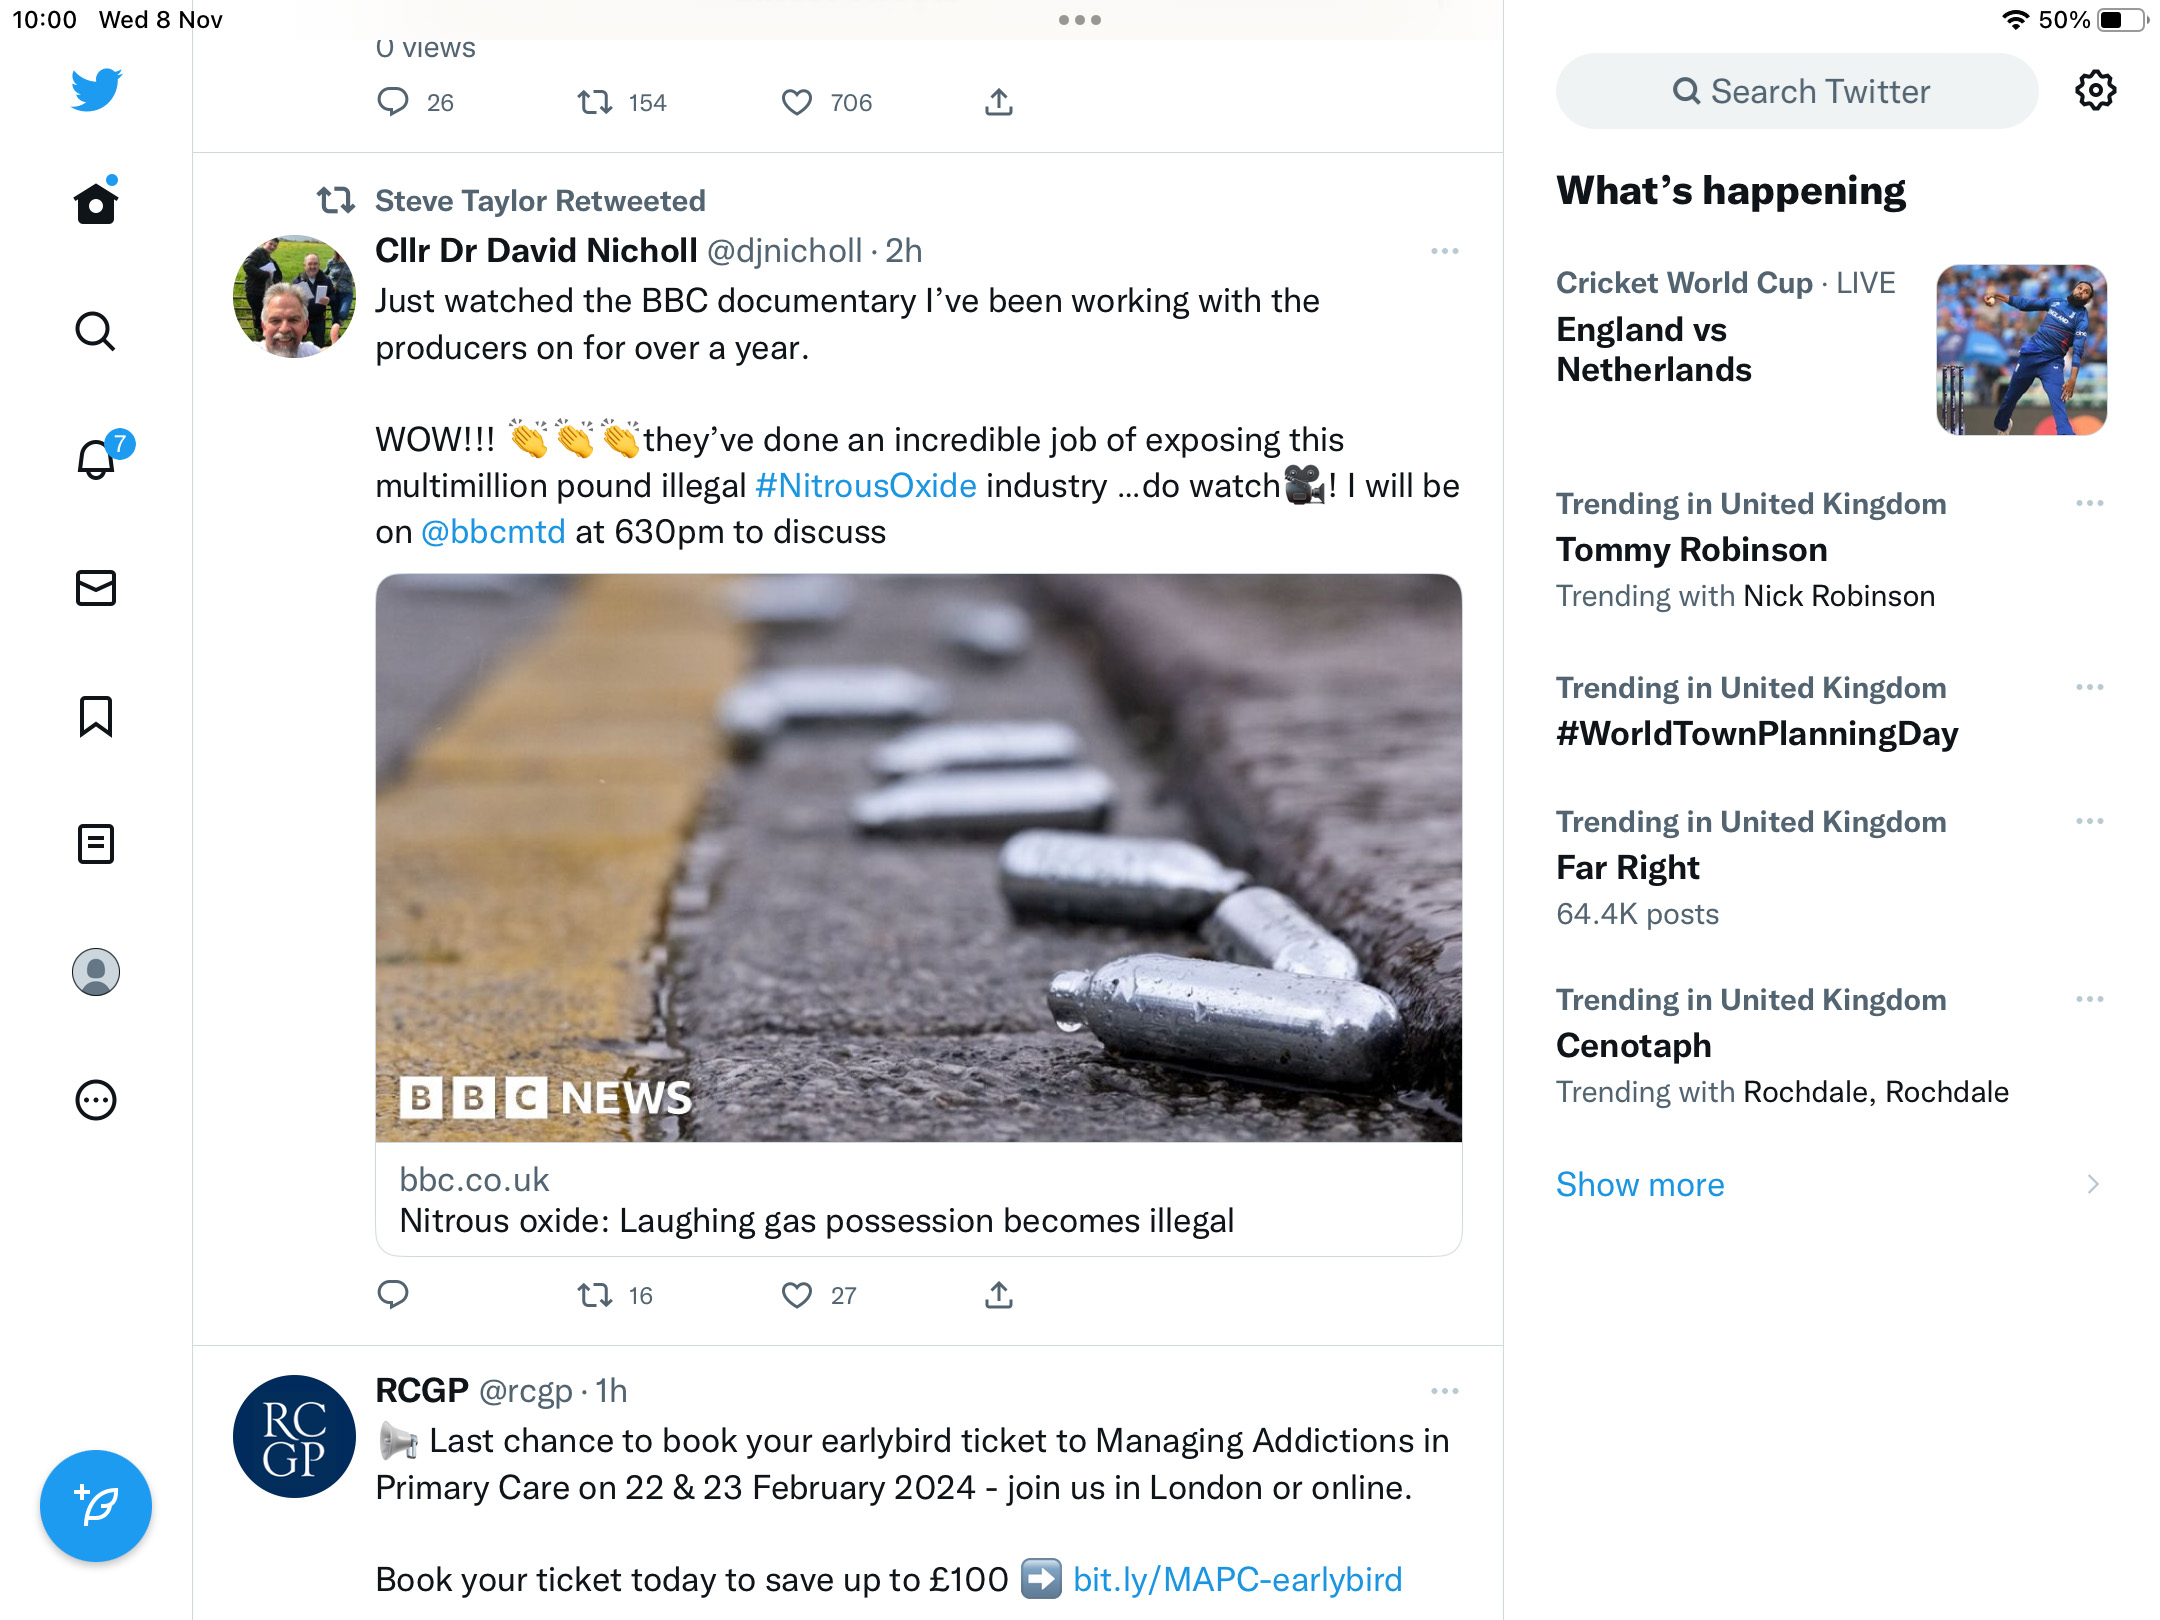Open Cenotaph trend options menu
Viewport: 2160px width, 1620px height.
[x=2089, y=999]
